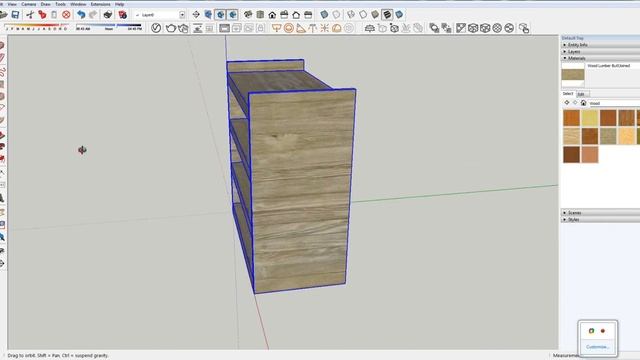Switch to Hidden Line style
640x360 pixels.
363,15
